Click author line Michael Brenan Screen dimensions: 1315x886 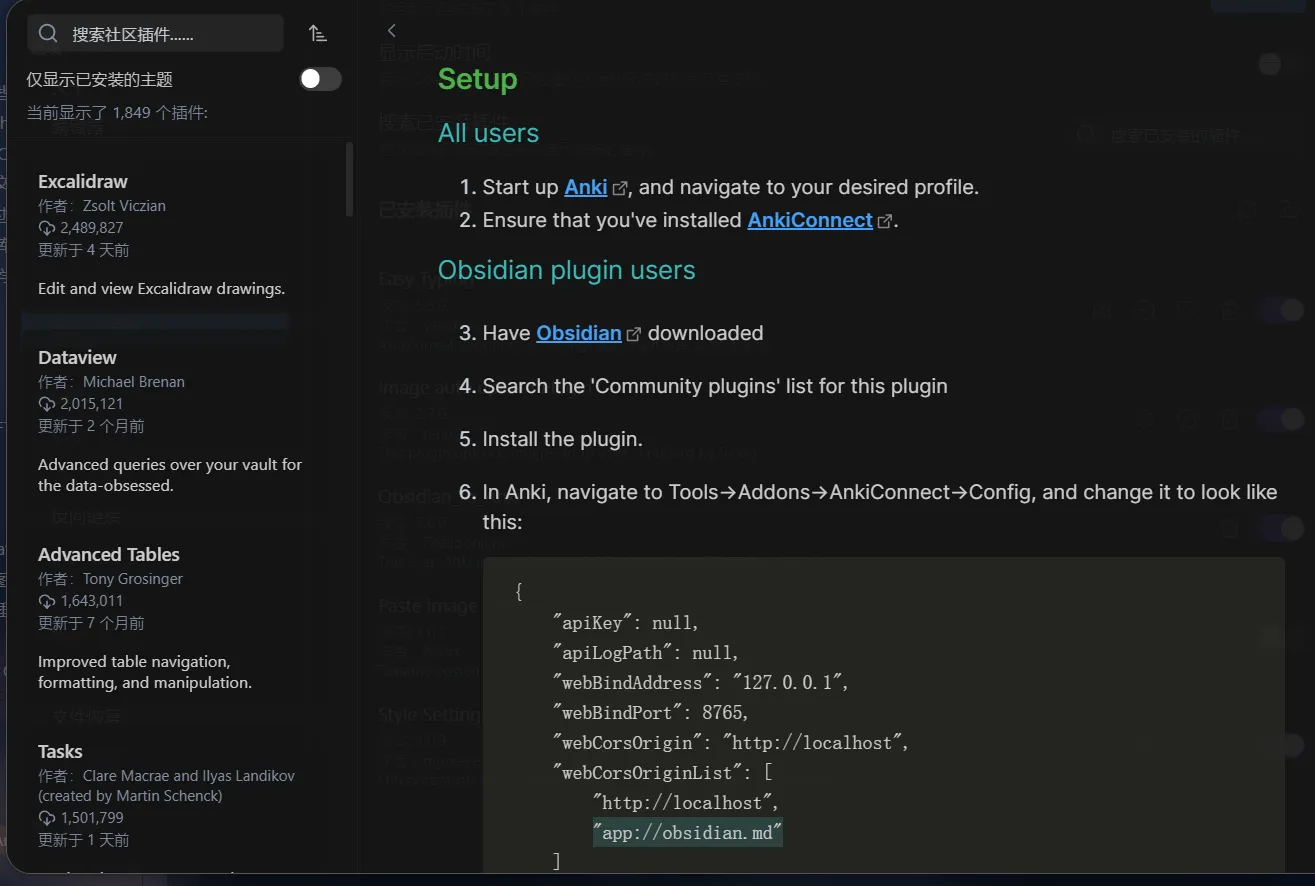(x=111, y=381)
